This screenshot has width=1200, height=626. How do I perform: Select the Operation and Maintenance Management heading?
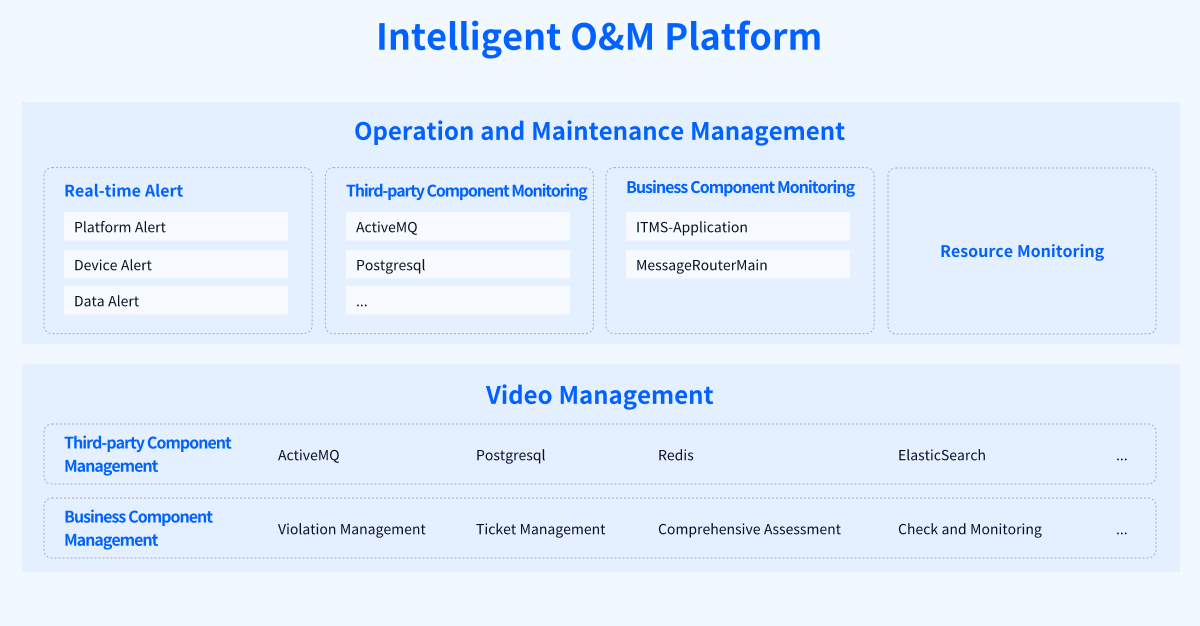pyautogui.click(x=599, y=131)
